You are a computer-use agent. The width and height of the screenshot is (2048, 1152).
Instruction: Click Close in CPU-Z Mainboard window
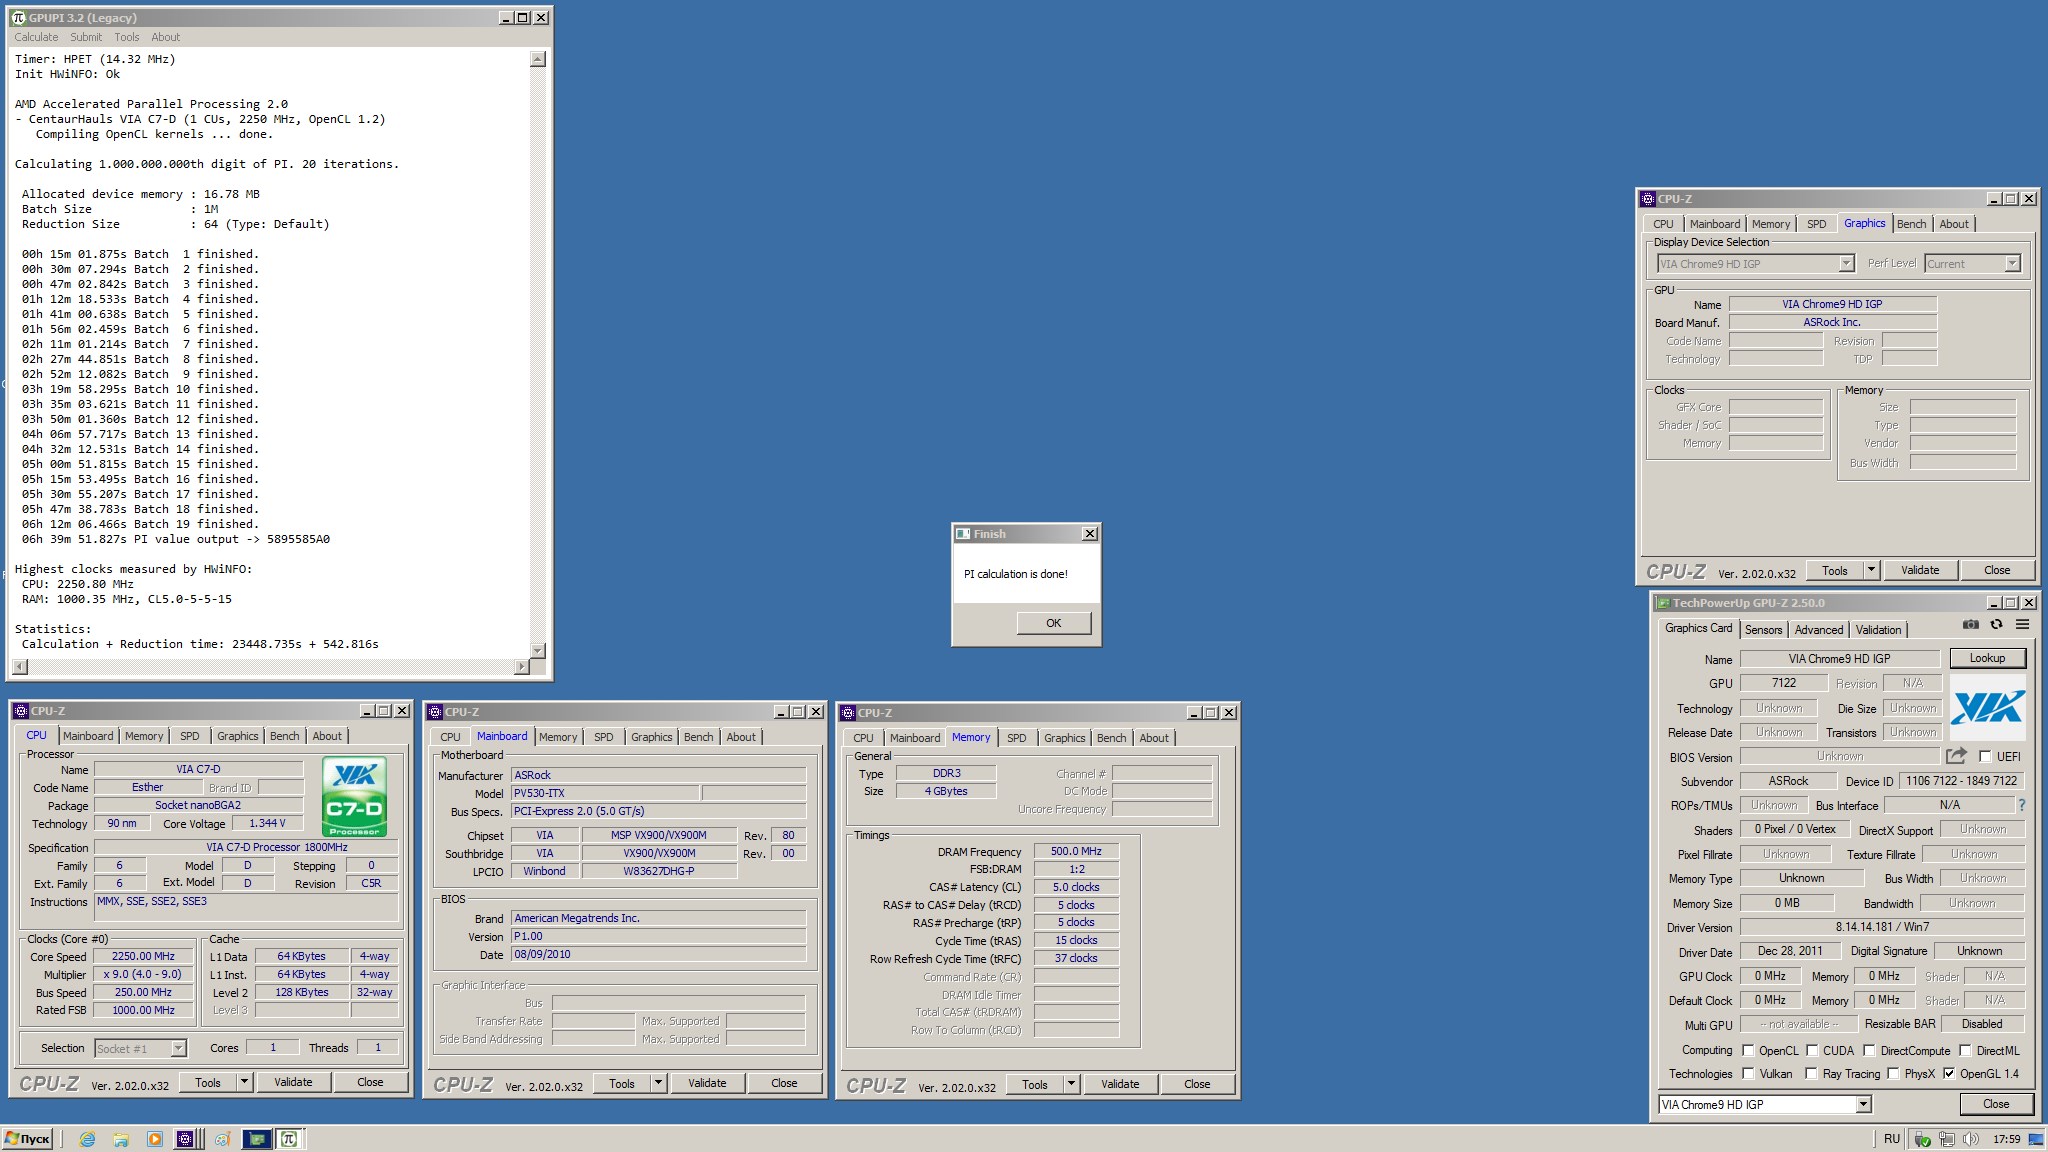[x=784, y=1083]
